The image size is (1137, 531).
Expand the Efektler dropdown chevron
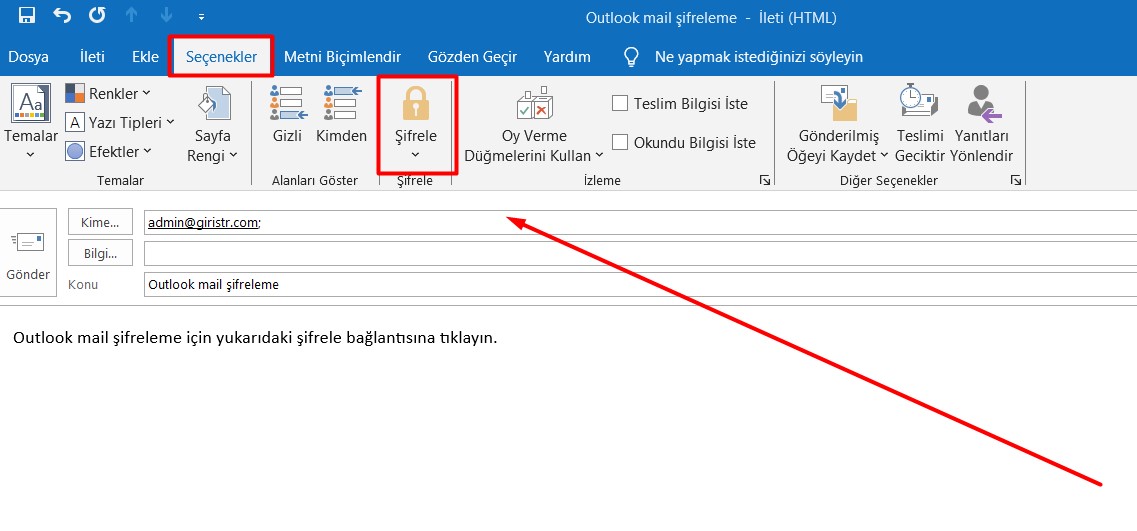[x=147, y=151]
